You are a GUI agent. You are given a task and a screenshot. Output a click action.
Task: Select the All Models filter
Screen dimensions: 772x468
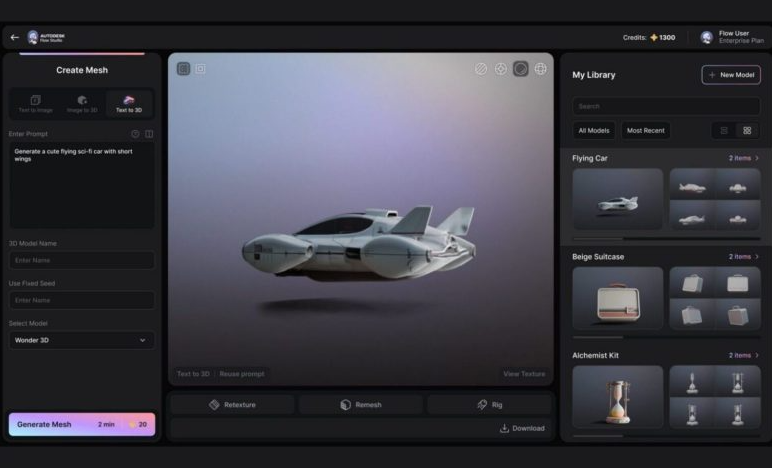[594, 130]
